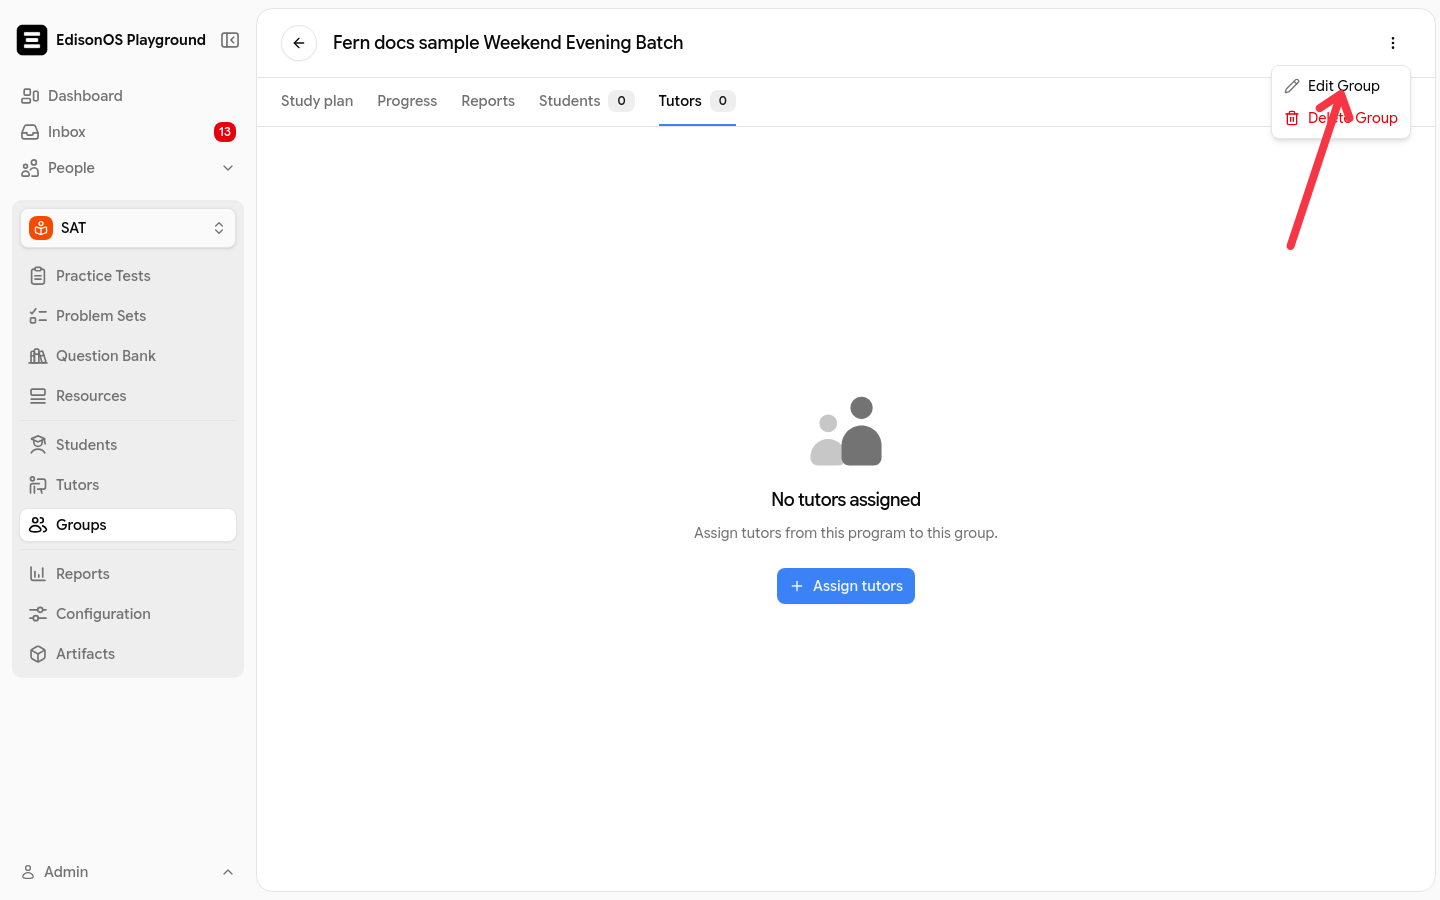This screenshot has height=900, width=1440.
Task: Switch to the Progress tab
Action: click(x=407, y=101)
